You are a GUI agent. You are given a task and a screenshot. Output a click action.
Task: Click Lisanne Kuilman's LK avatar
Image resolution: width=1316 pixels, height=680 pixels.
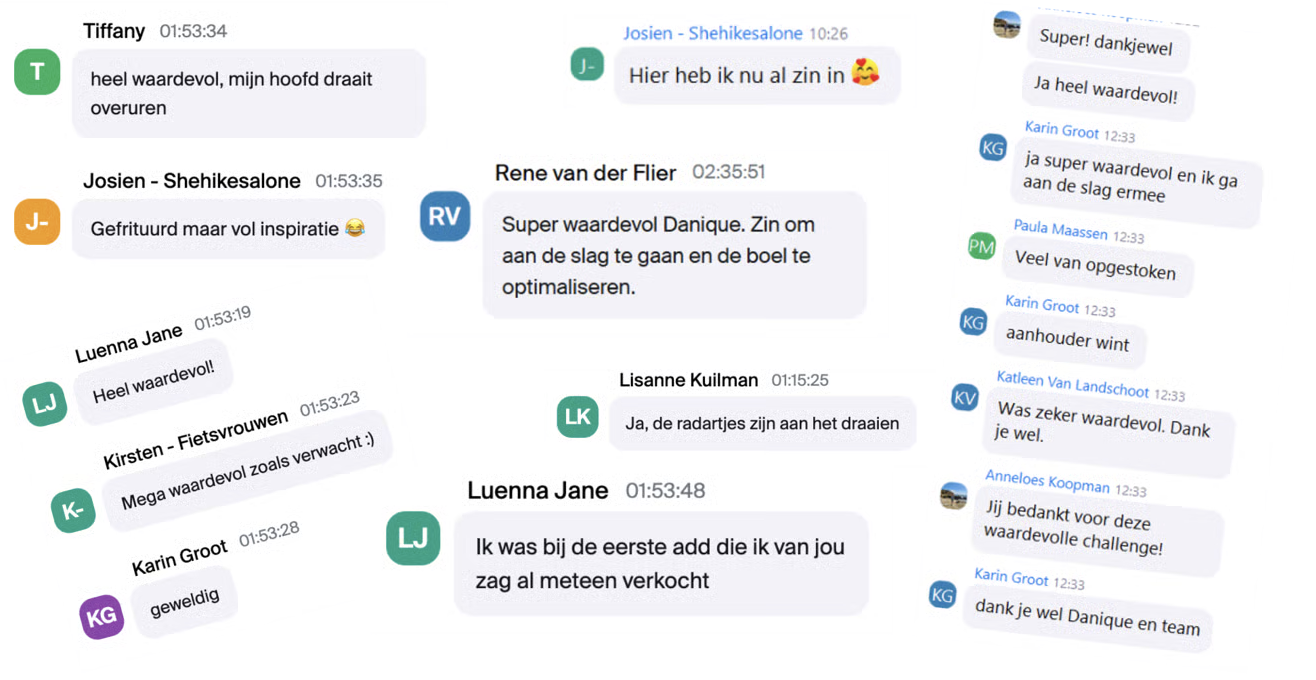pos(577,416)
